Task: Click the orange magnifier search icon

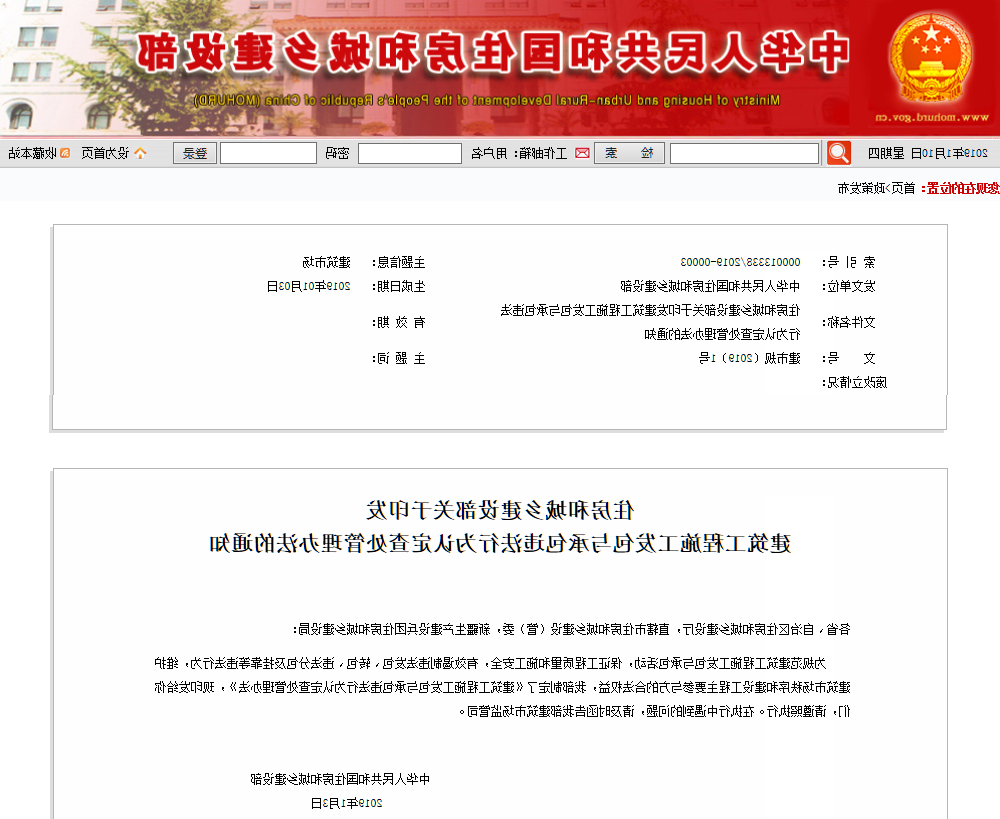Action: (839, 153)
